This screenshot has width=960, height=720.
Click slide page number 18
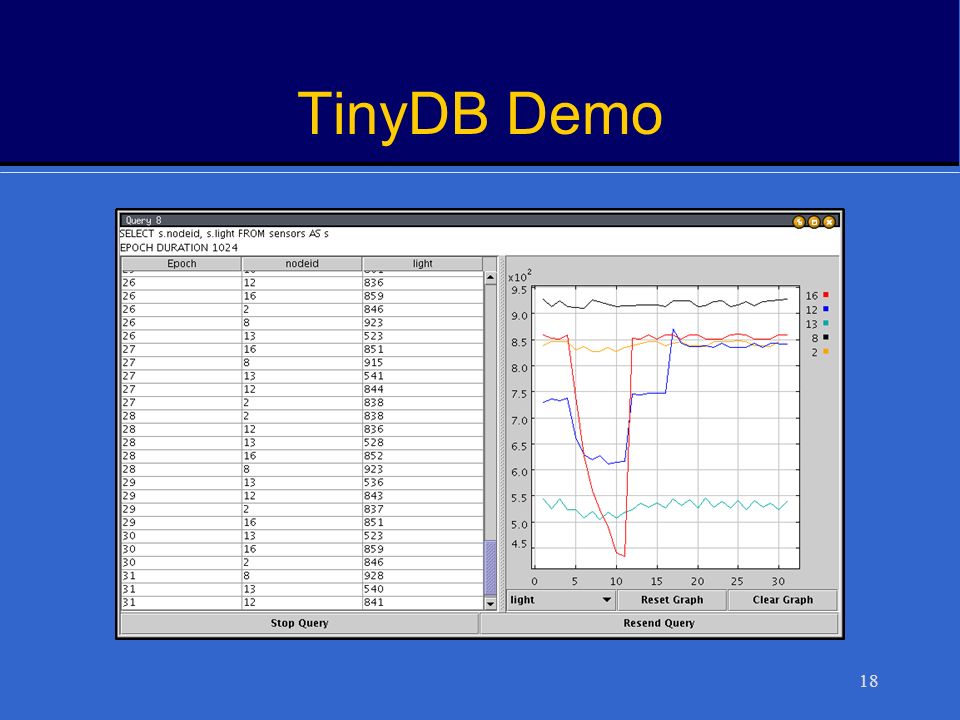click(868, 681)
